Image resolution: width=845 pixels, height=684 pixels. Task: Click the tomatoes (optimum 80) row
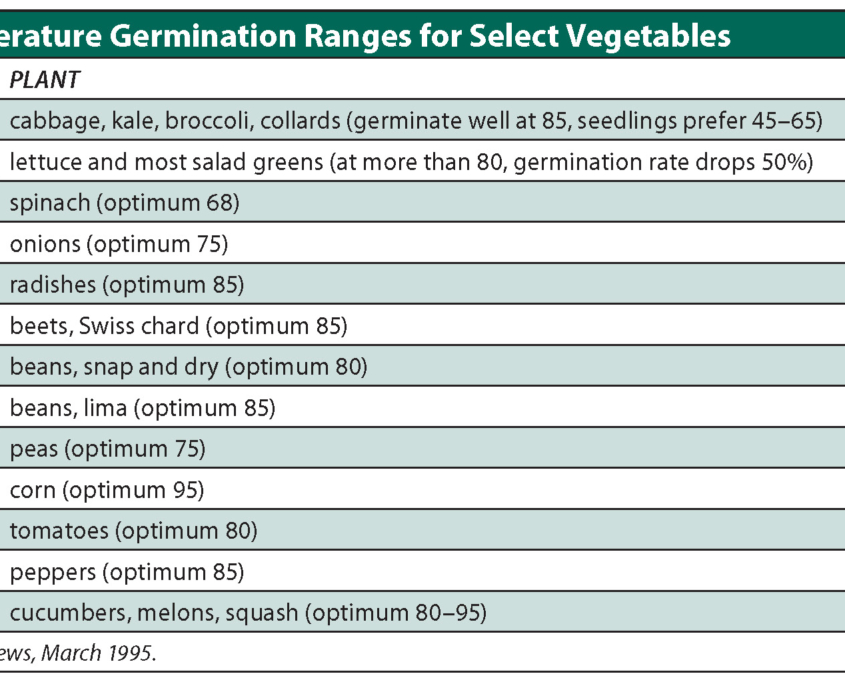coord(134,531)
